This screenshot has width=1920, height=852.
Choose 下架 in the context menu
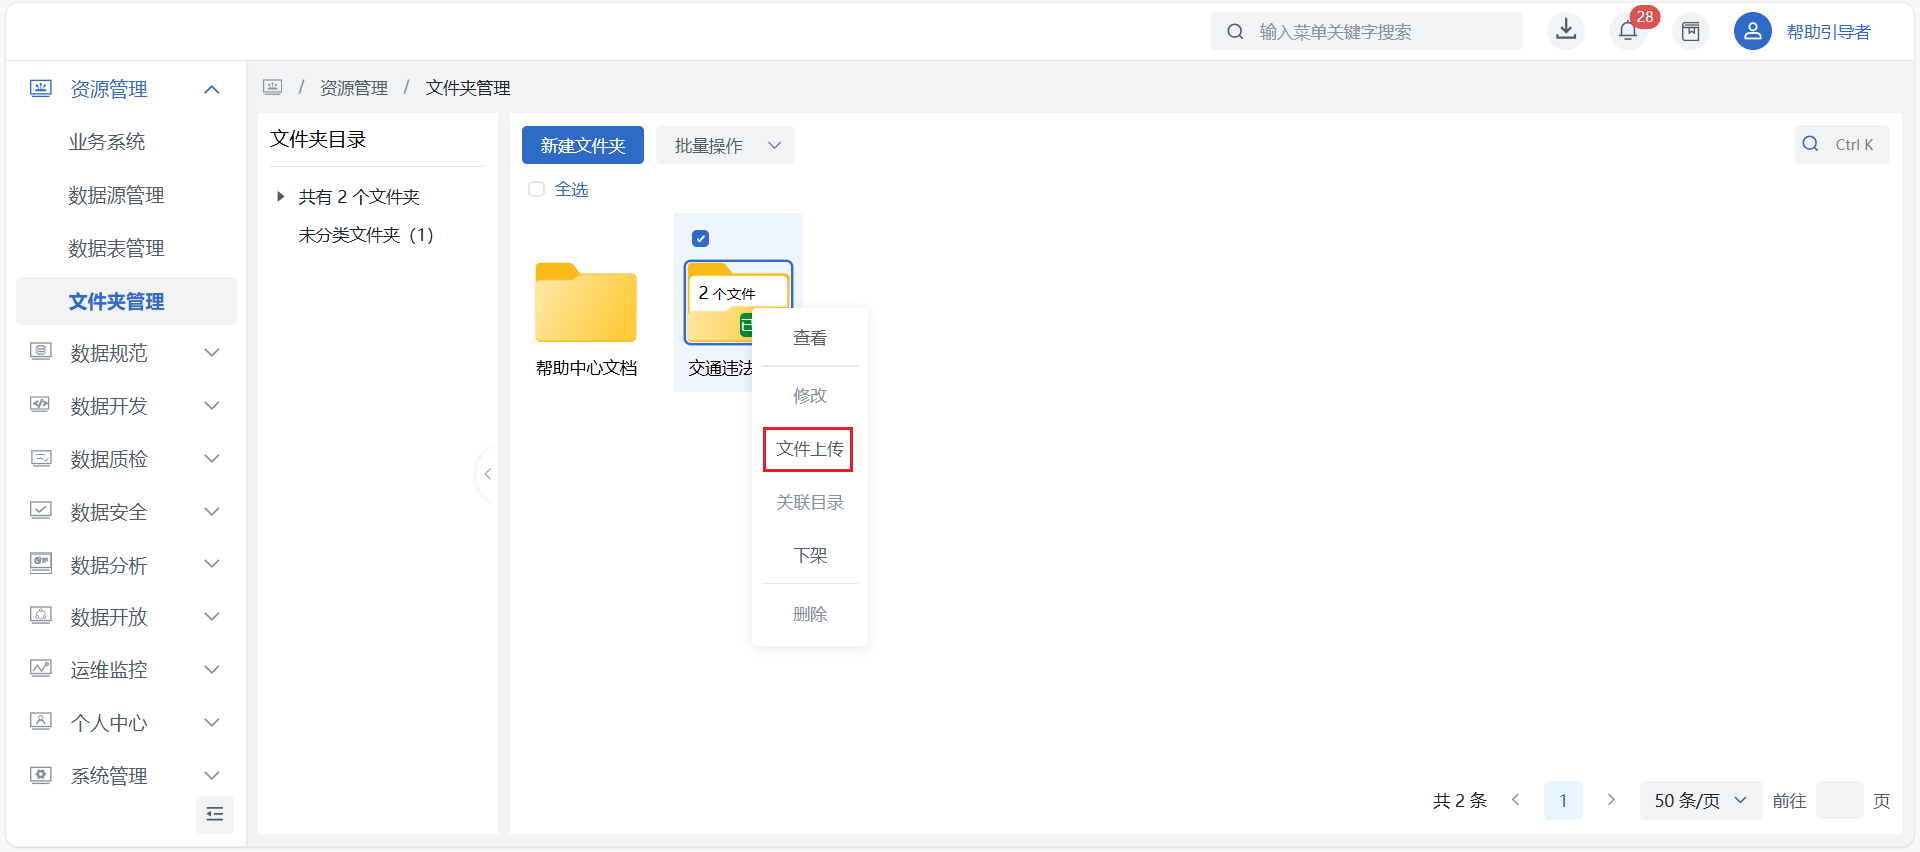point(809,556)
